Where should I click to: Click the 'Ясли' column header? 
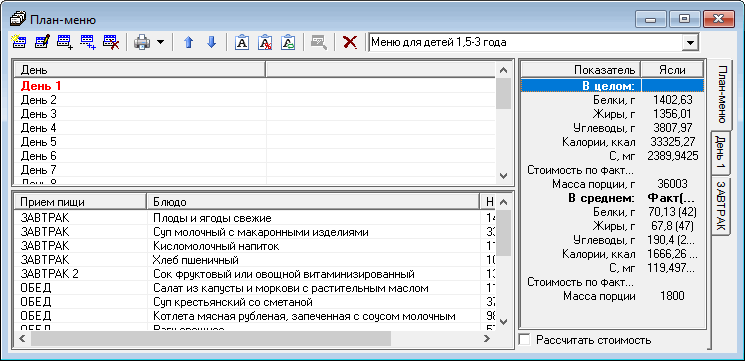pos(672,70)
